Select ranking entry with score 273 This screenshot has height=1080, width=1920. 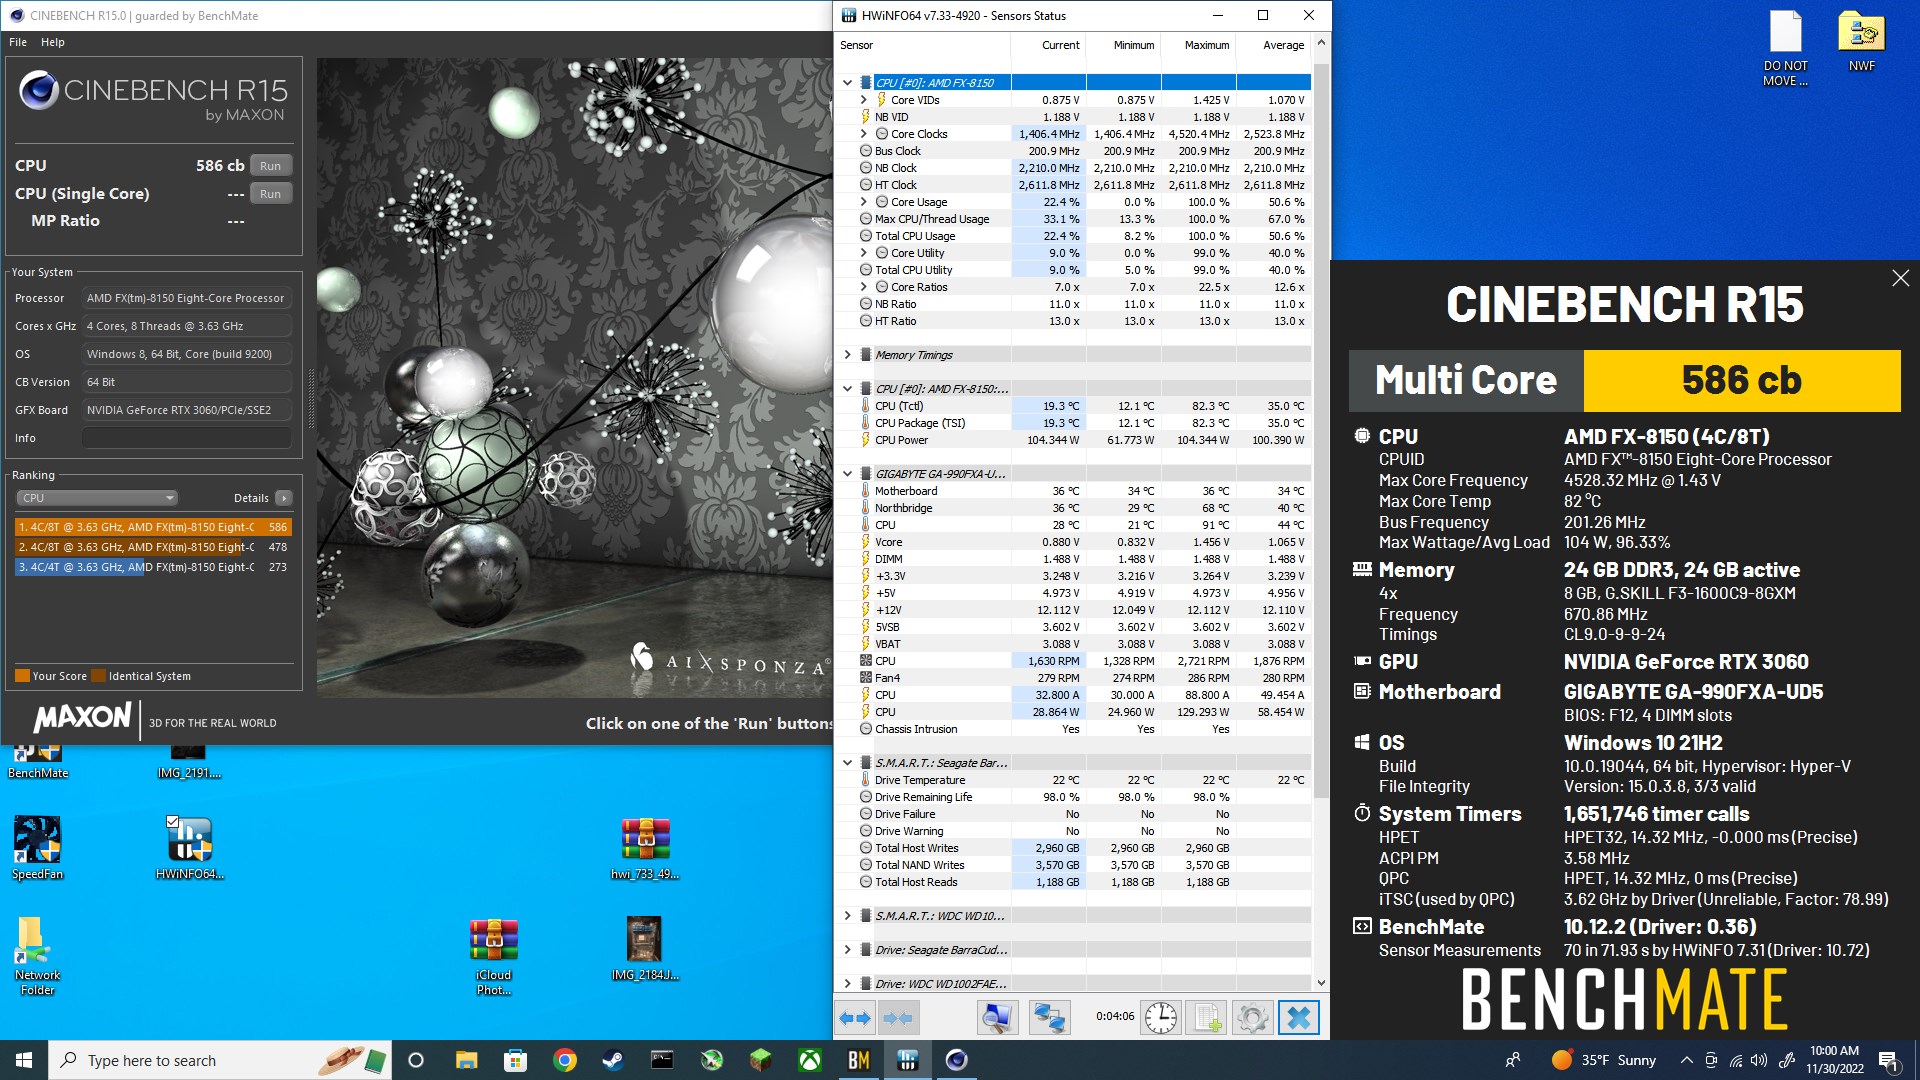(x=153, y=567)
